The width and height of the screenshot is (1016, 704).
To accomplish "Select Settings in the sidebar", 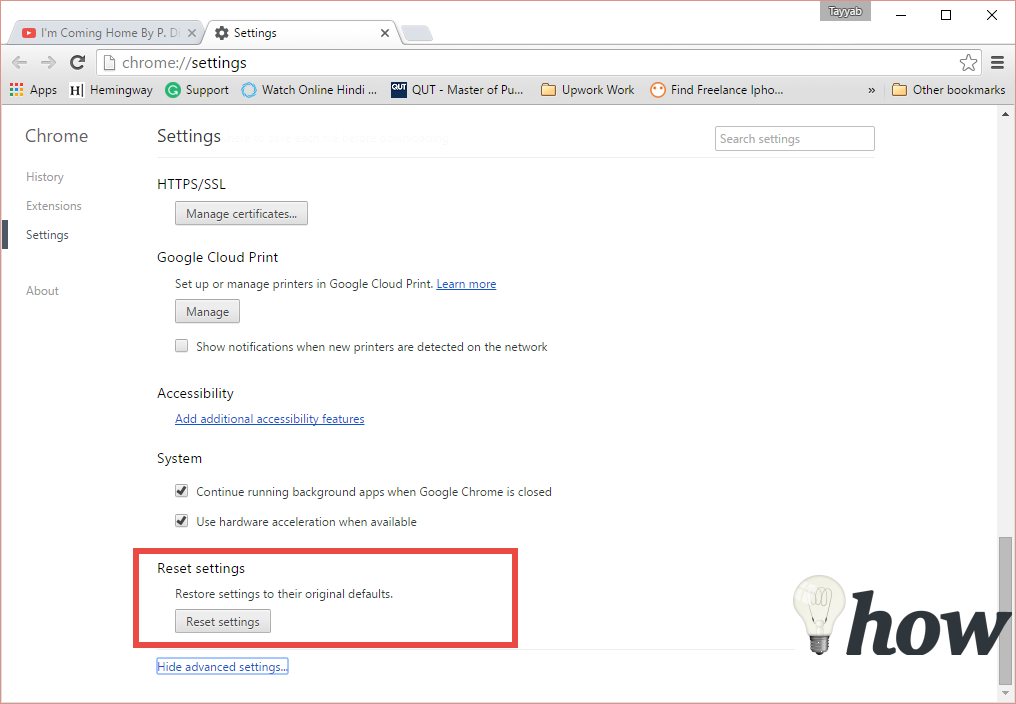I will (47, 235).
